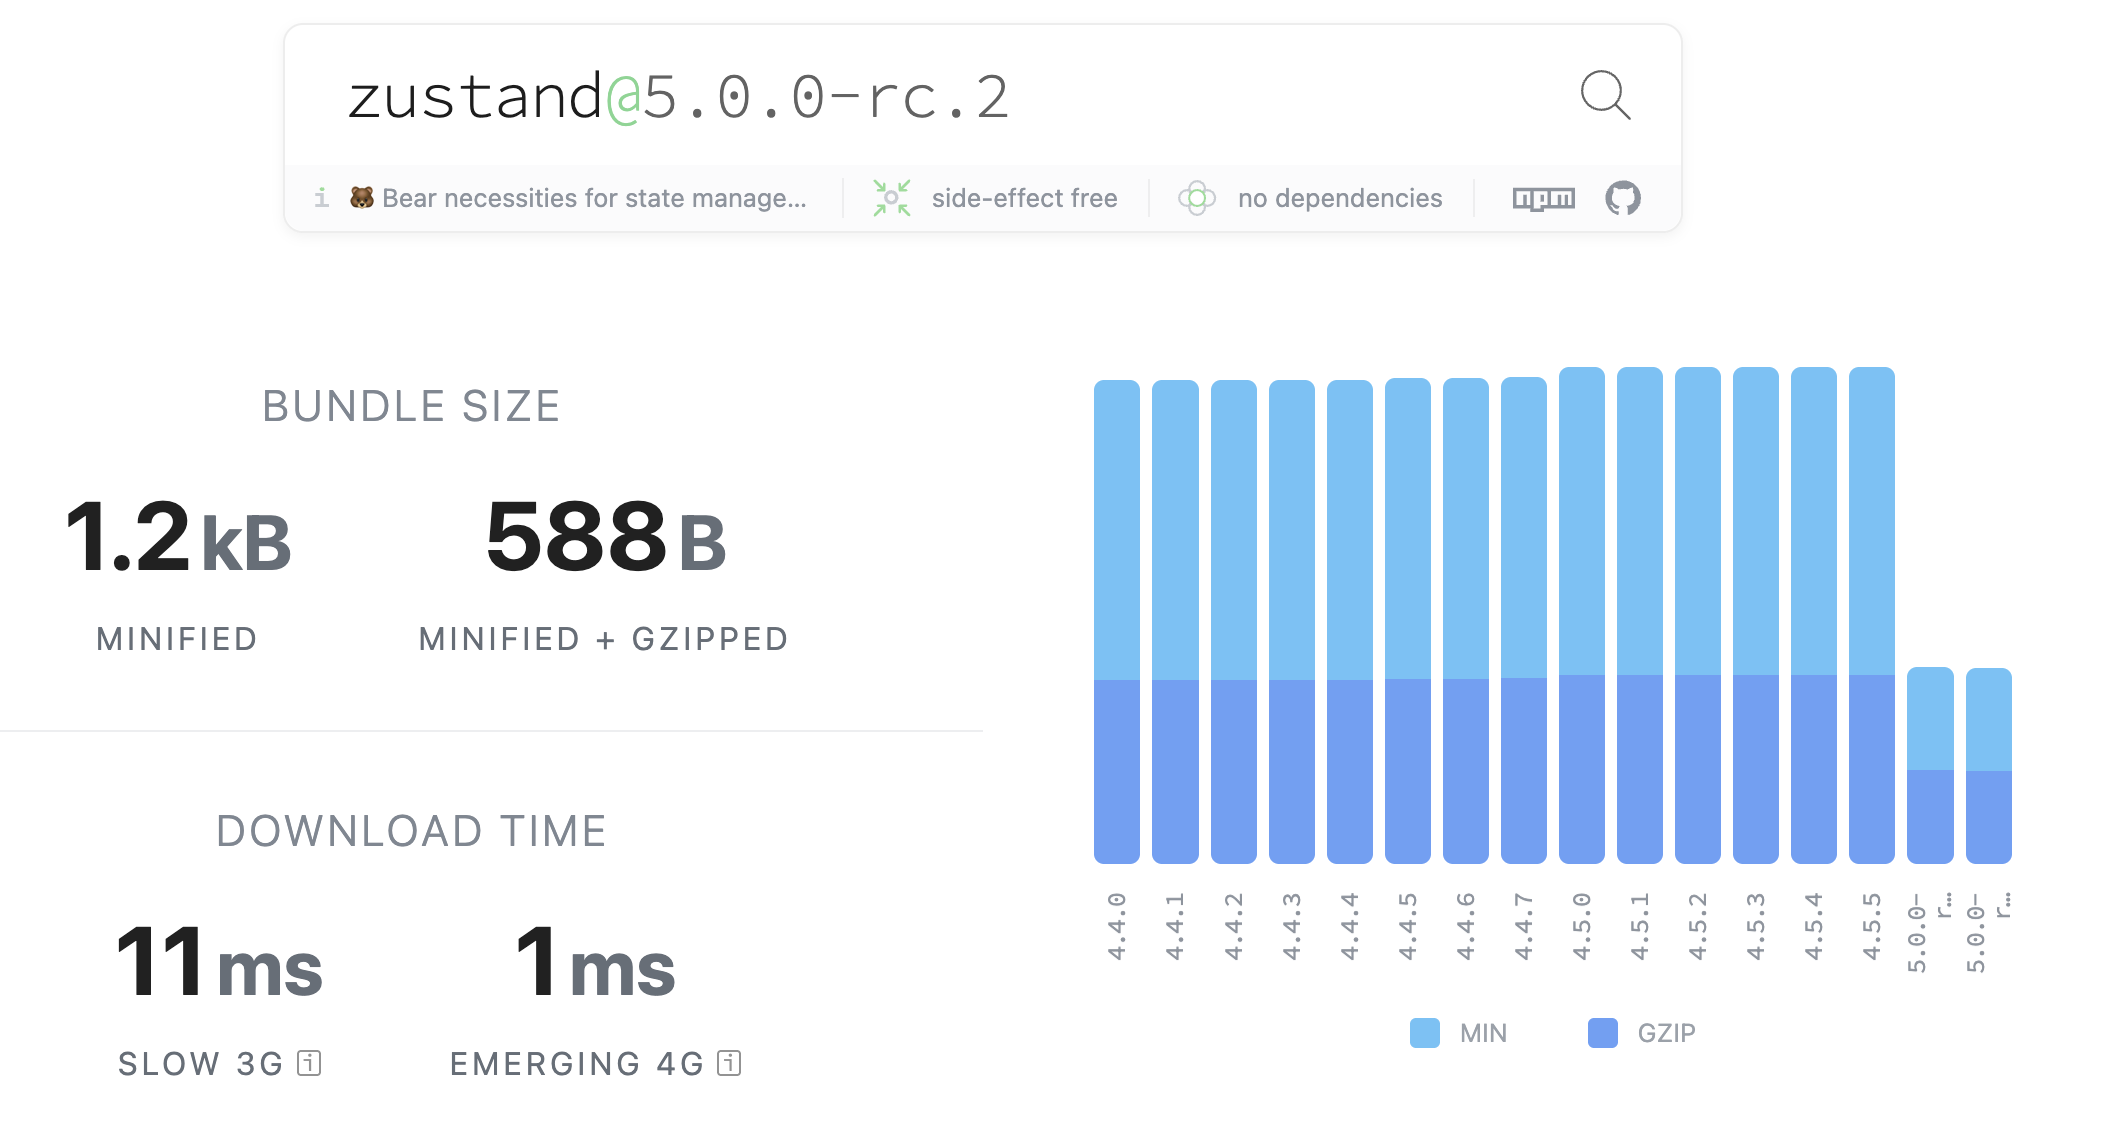Select the 4.5.4 version bar
Image resolution: width=2102 pixels, height=1132 pixels.
pos(1813,615)
